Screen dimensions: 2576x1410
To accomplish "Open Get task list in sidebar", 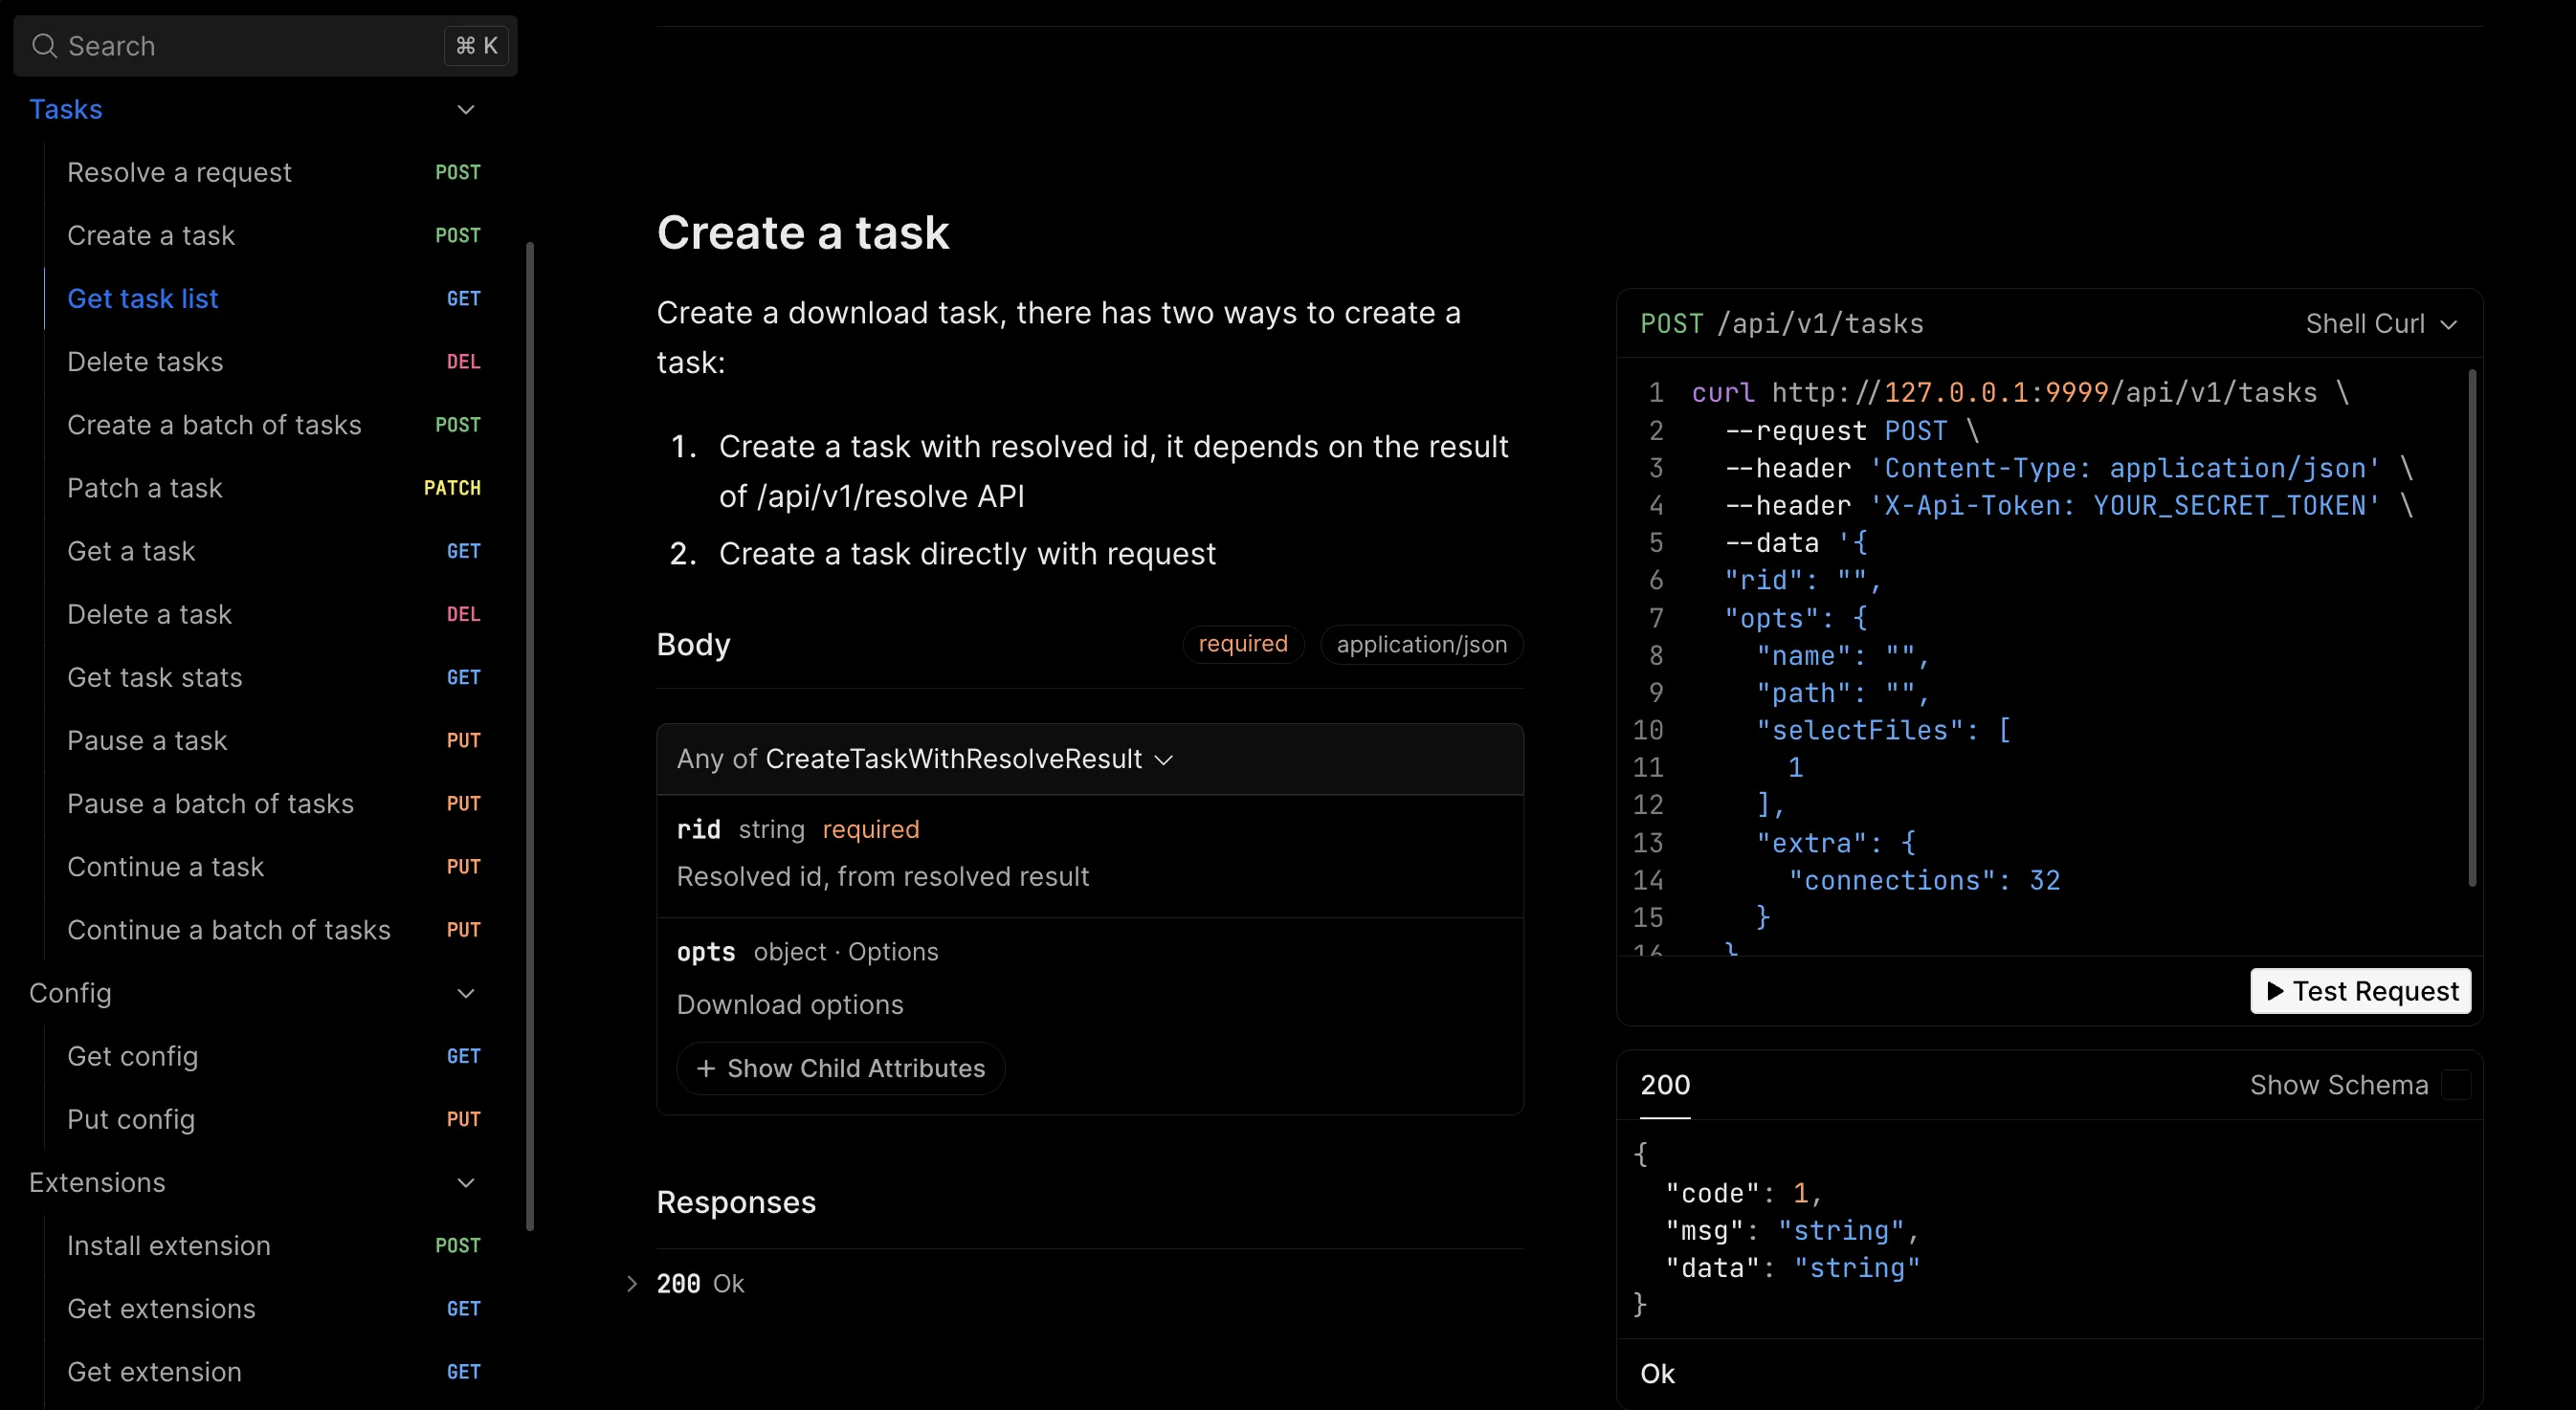I will click(143, 298).
